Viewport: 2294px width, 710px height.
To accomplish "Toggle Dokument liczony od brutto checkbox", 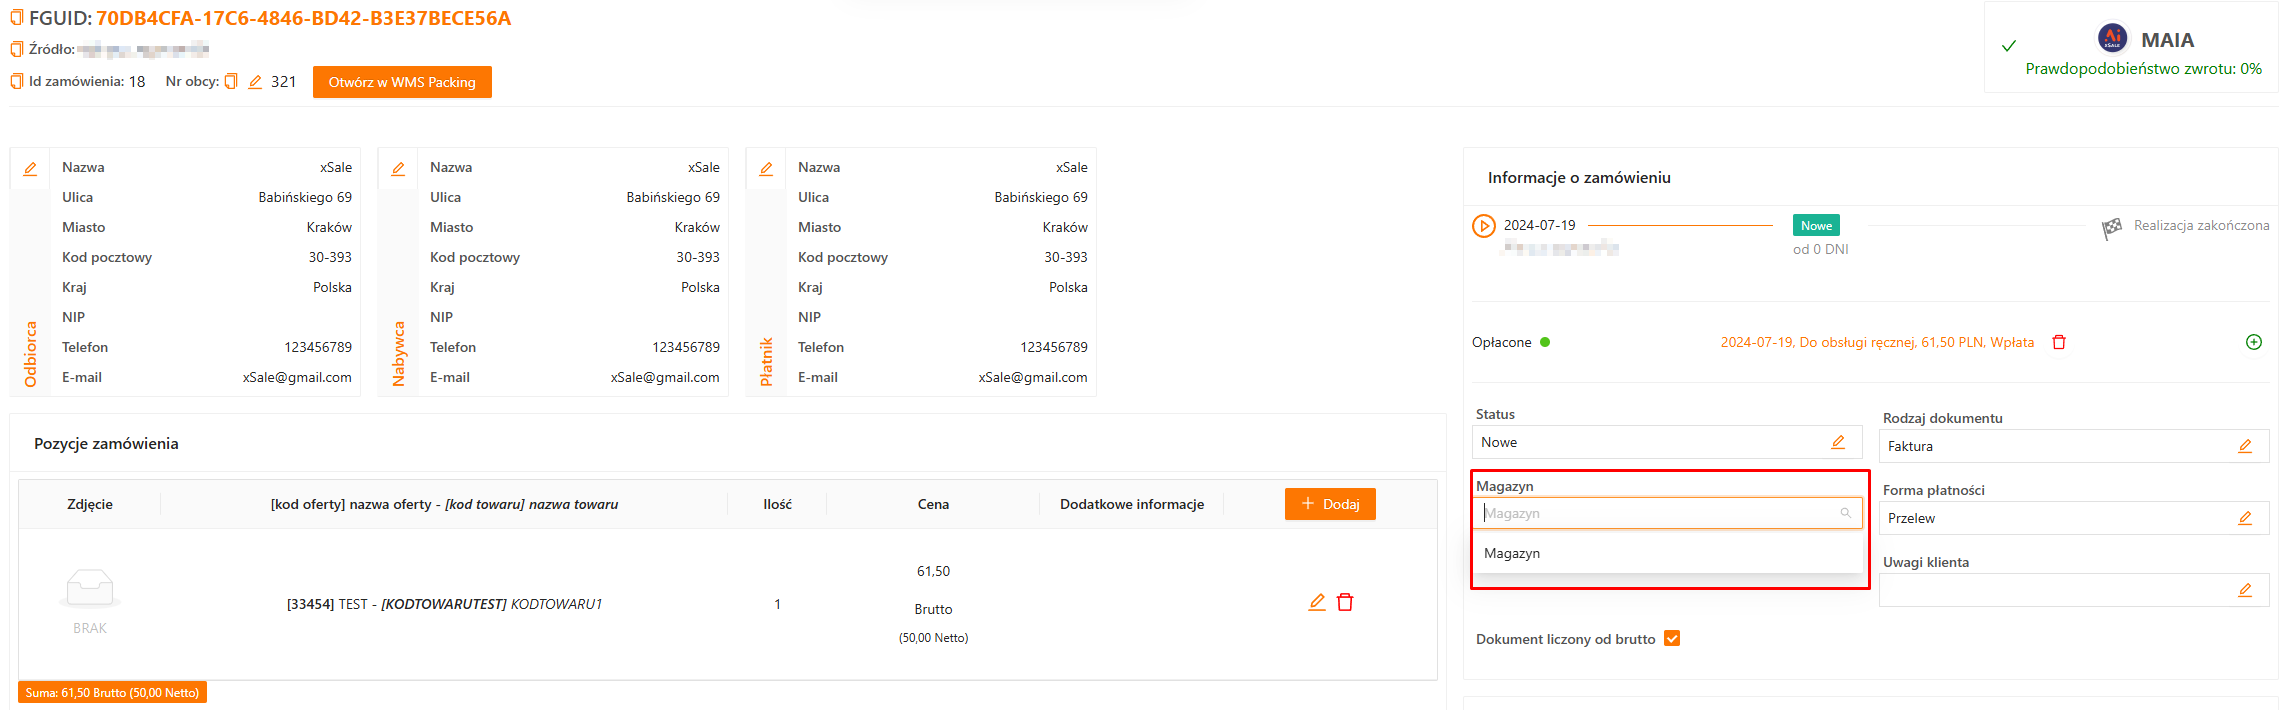I will coord(1672,638).
